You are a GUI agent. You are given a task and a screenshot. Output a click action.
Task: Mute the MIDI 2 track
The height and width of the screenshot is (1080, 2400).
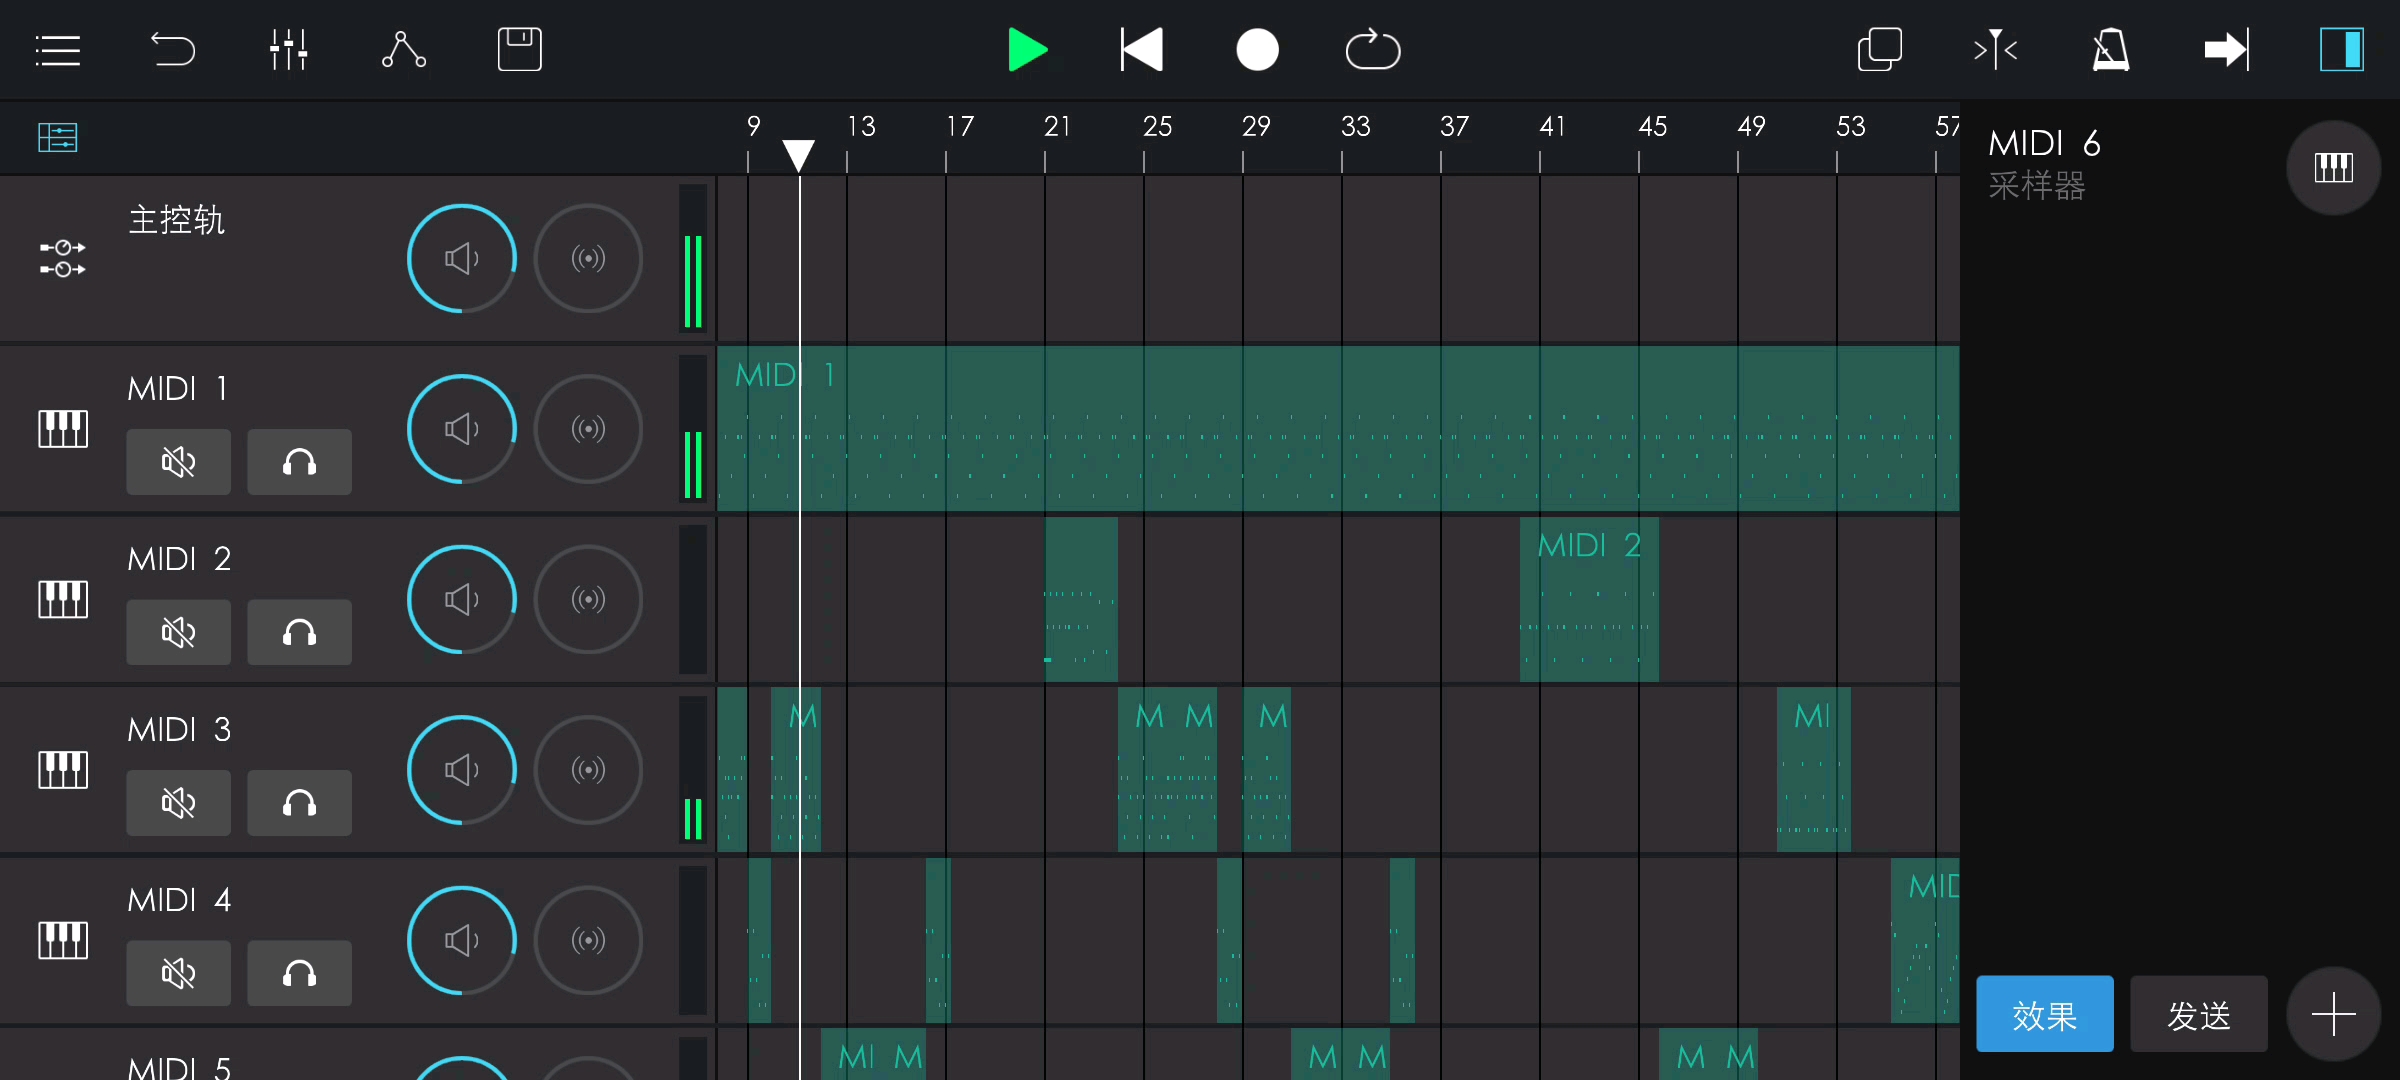tap(178, 632)
